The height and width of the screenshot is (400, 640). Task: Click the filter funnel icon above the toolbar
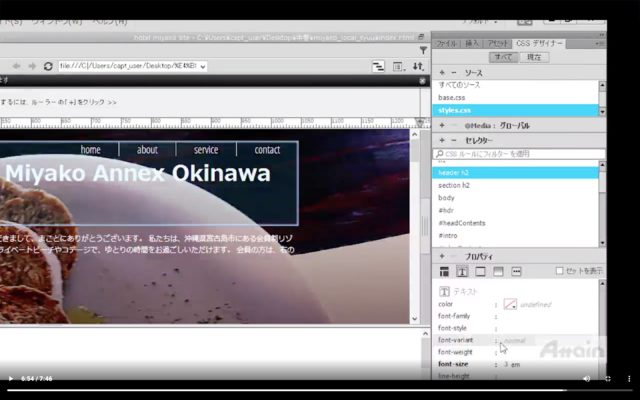click(x=423, y=50)
